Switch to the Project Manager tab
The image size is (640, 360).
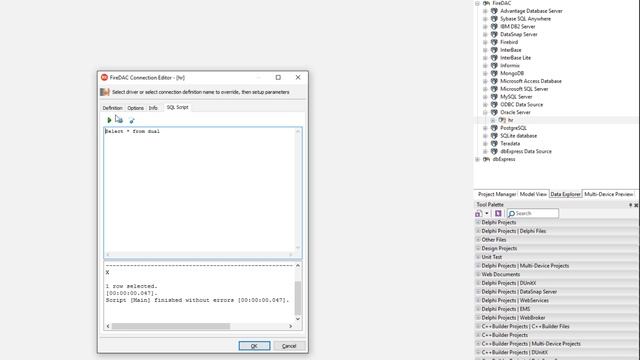497,194
